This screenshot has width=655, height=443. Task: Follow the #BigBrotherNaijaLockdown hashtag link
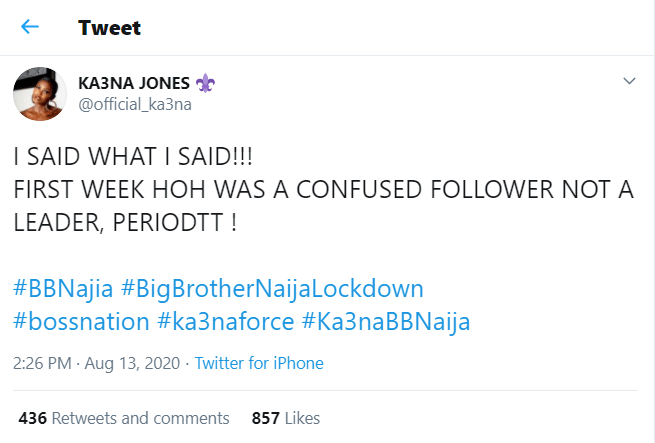point(272,289)
